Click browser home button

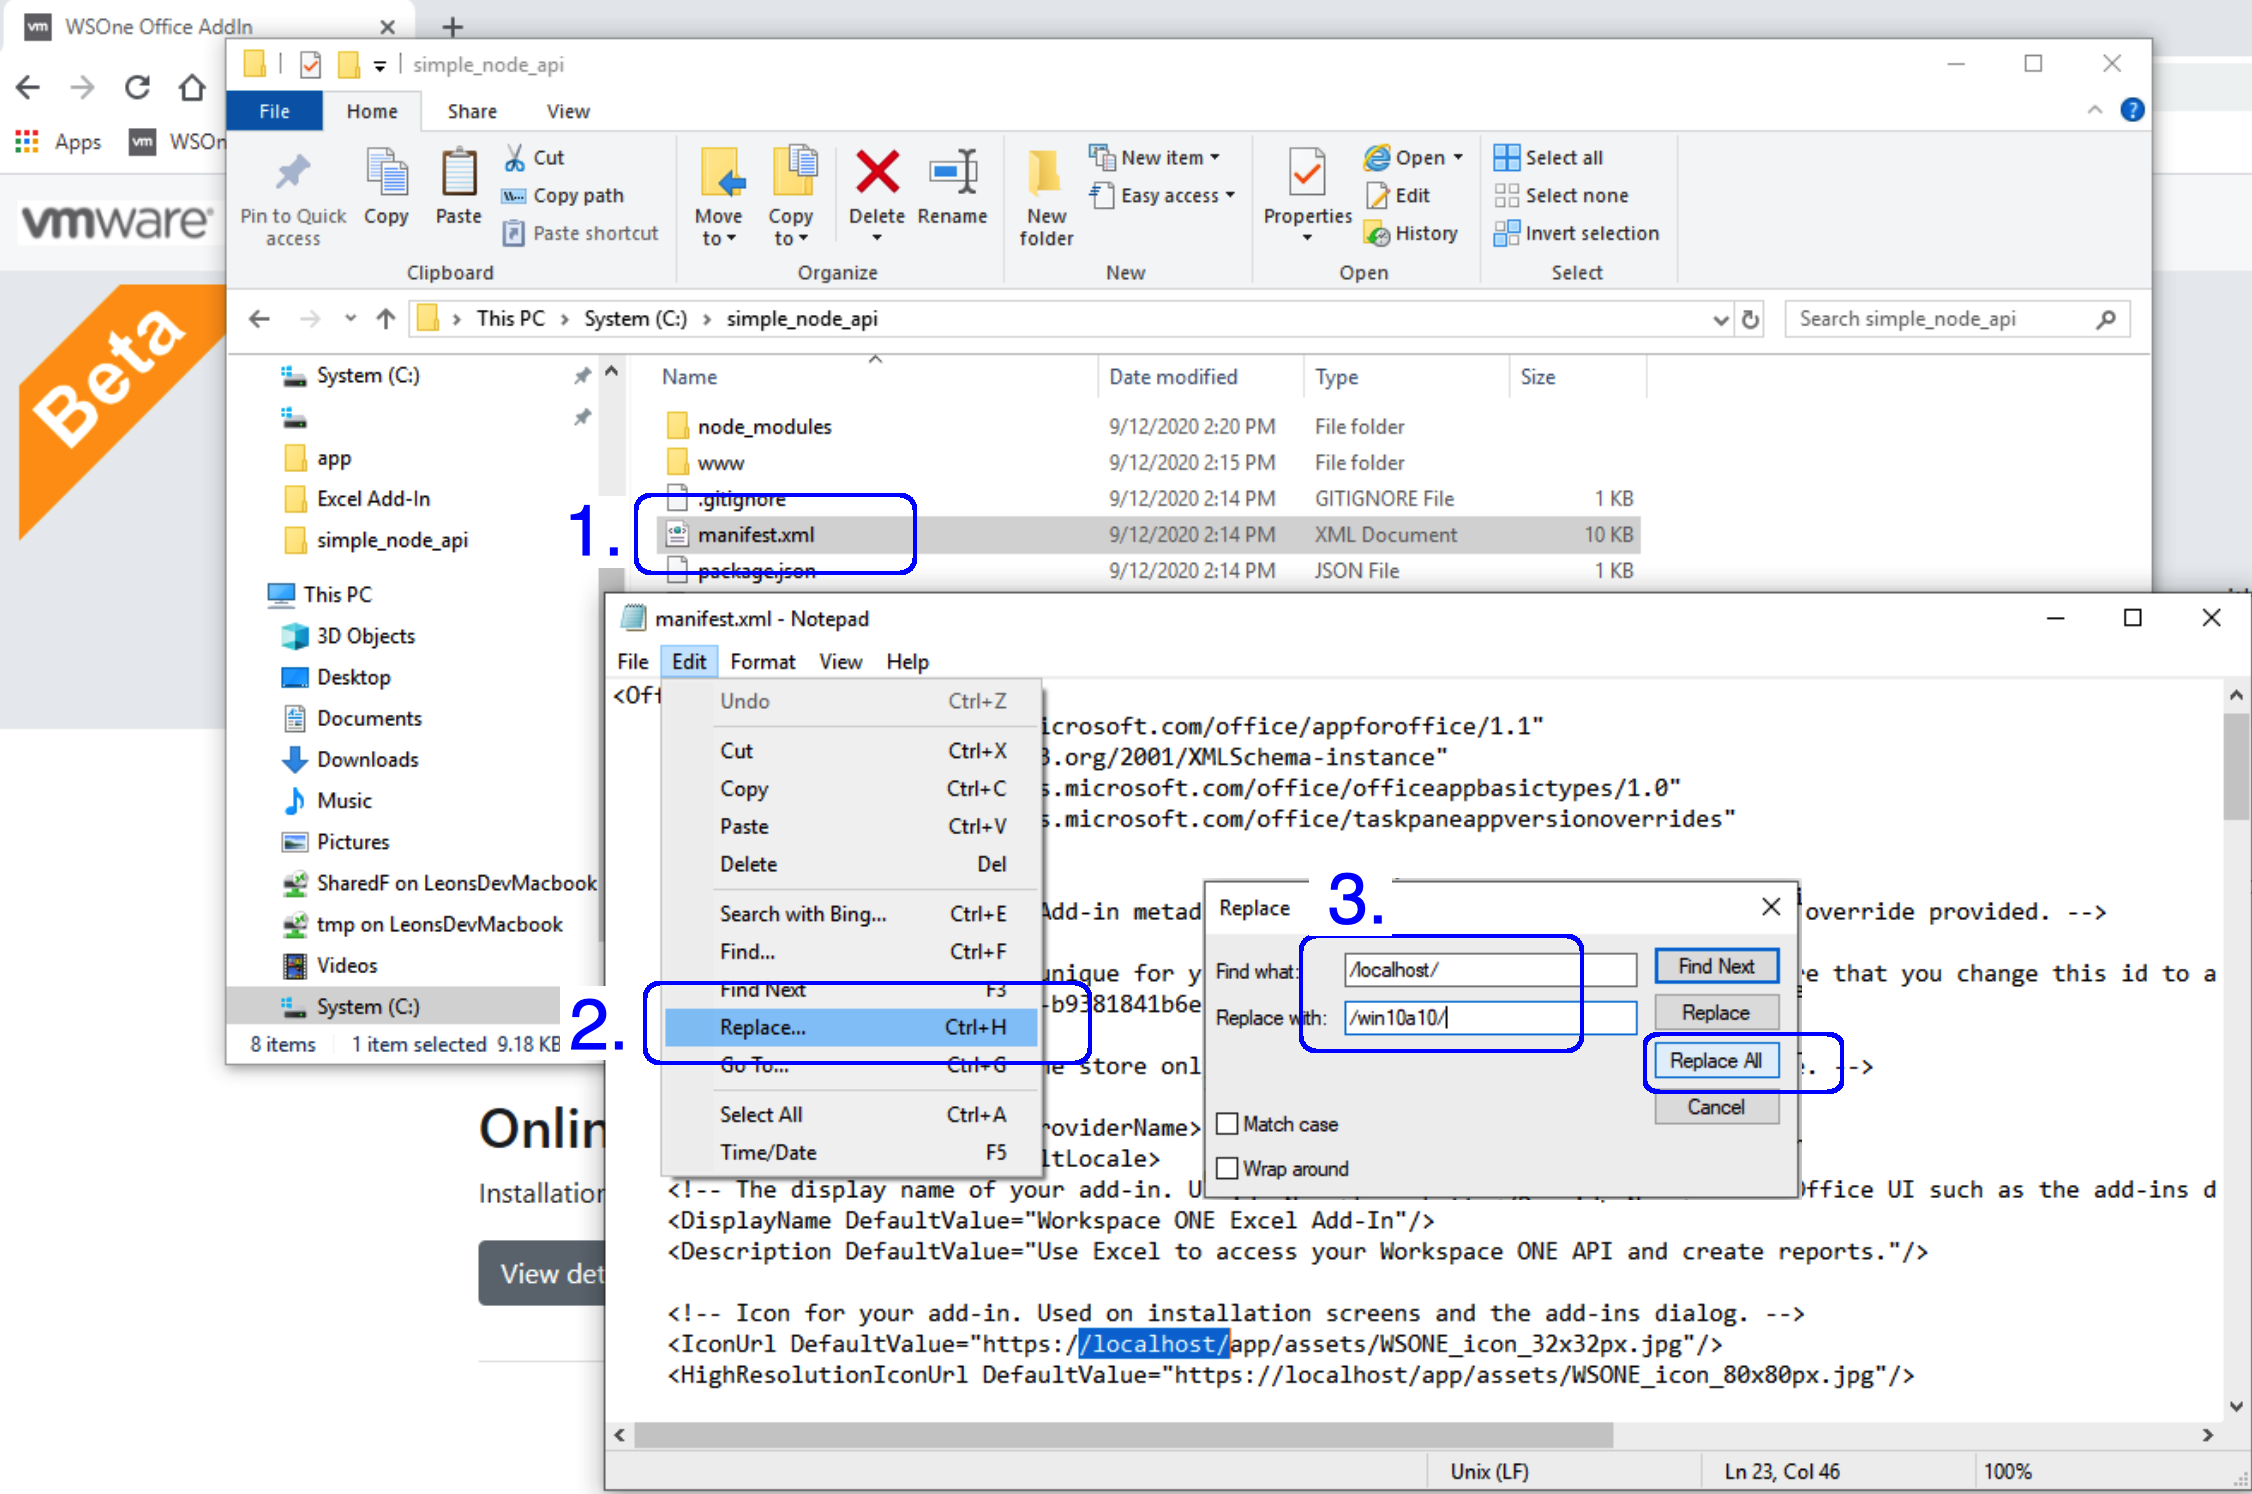192,88
